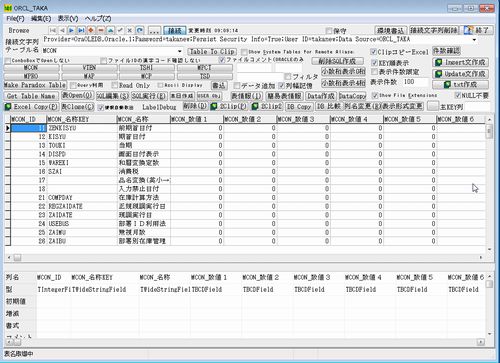Screen dimensions: 500x363
Task: Go to next record with navigator arrow
Action: (71, 30)
